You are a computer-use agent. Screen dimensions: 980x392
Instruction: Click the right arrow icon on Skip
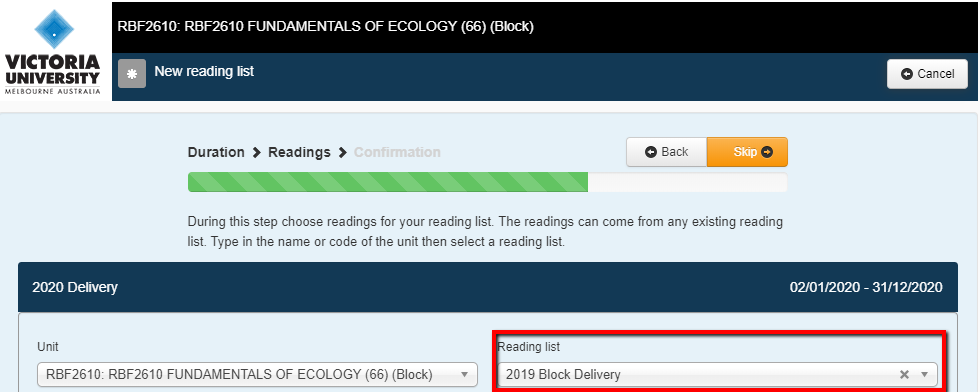click(767, 152)
